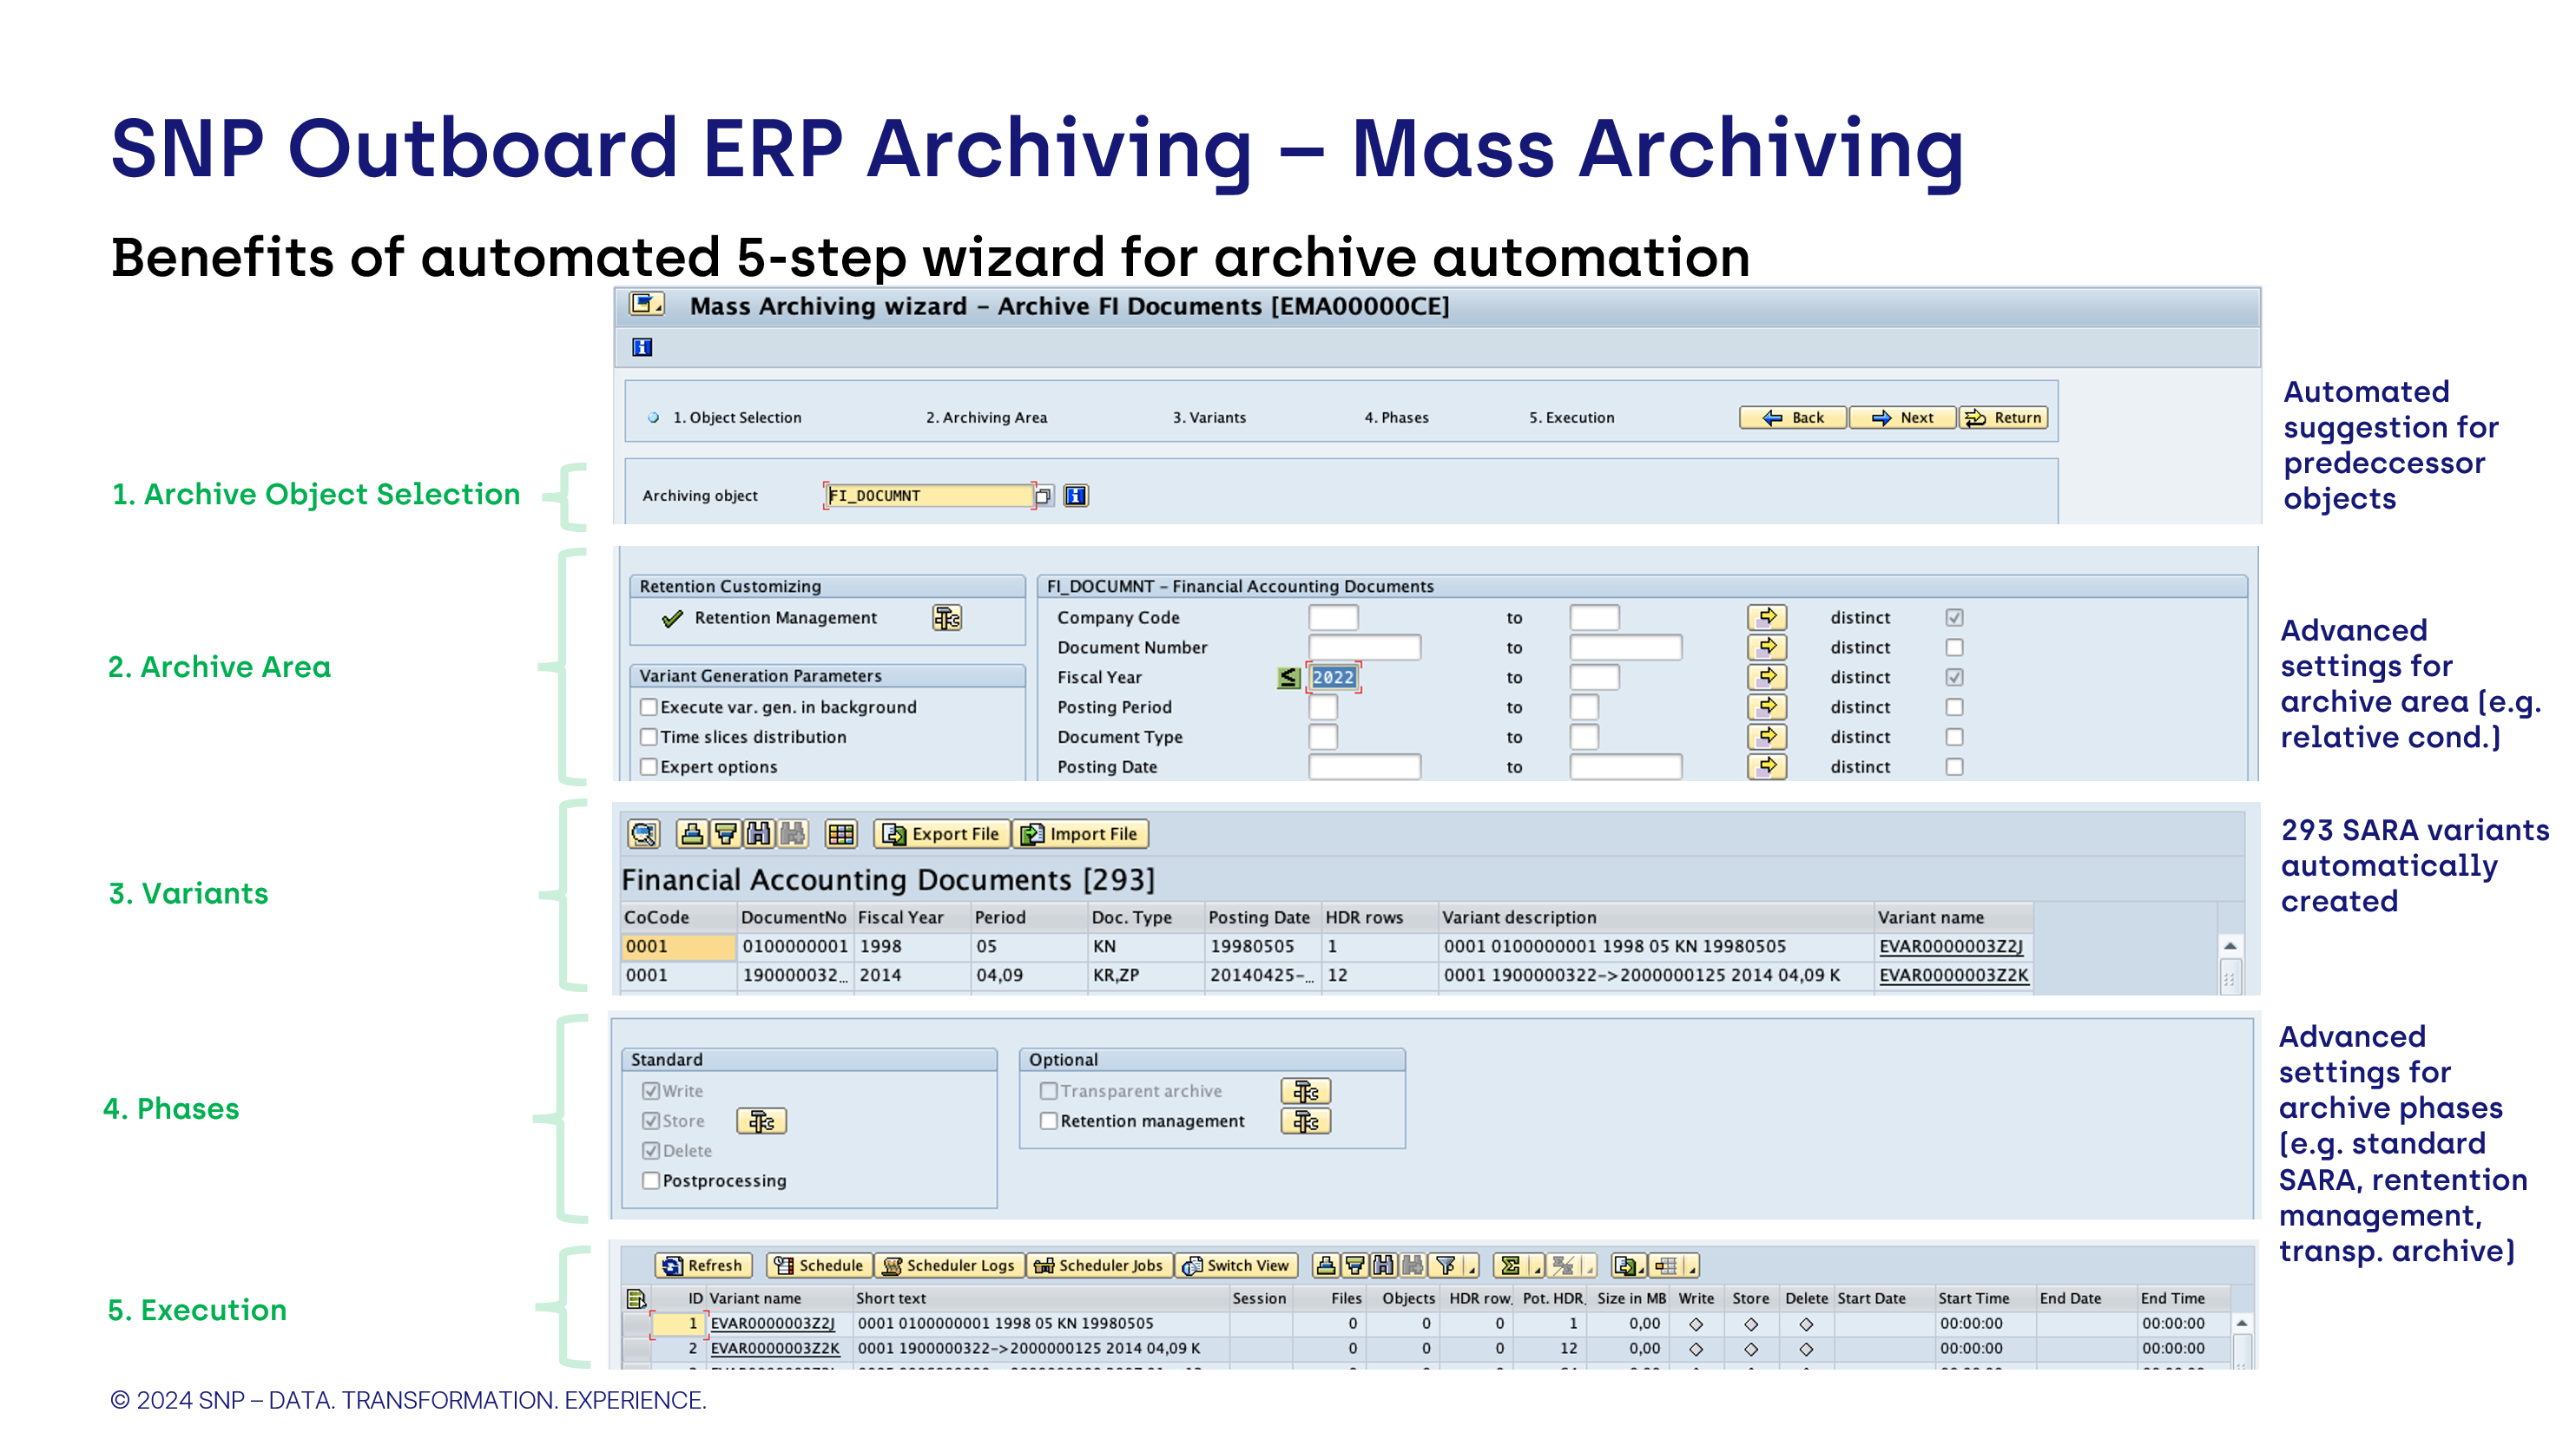Go to wizard step 5. Execution
Viewport: 2576px width, 1446px height.
click(1571, 418)
